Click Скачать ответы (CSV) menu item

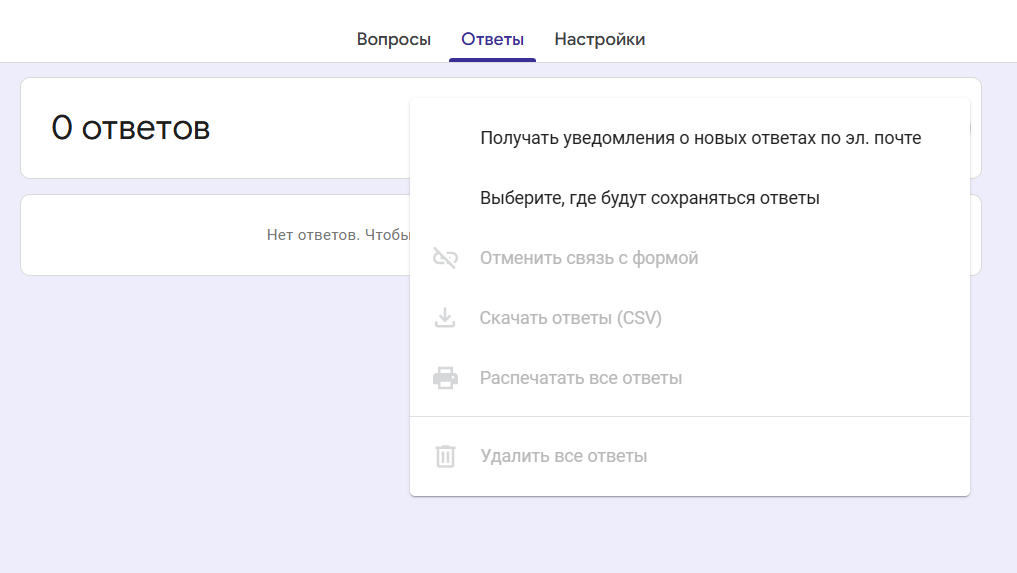[x=690, y=318]
